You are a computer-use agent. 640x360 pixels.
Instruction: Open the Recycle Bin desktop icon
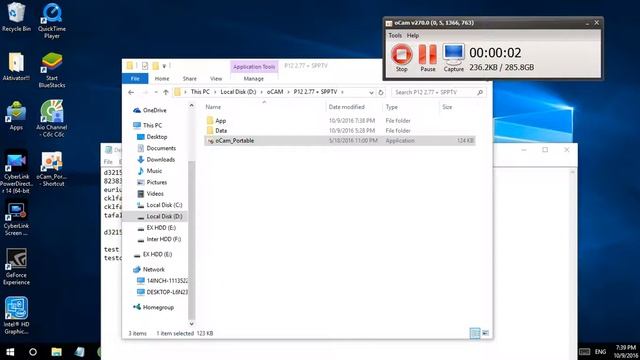click(x=16, y=17)
